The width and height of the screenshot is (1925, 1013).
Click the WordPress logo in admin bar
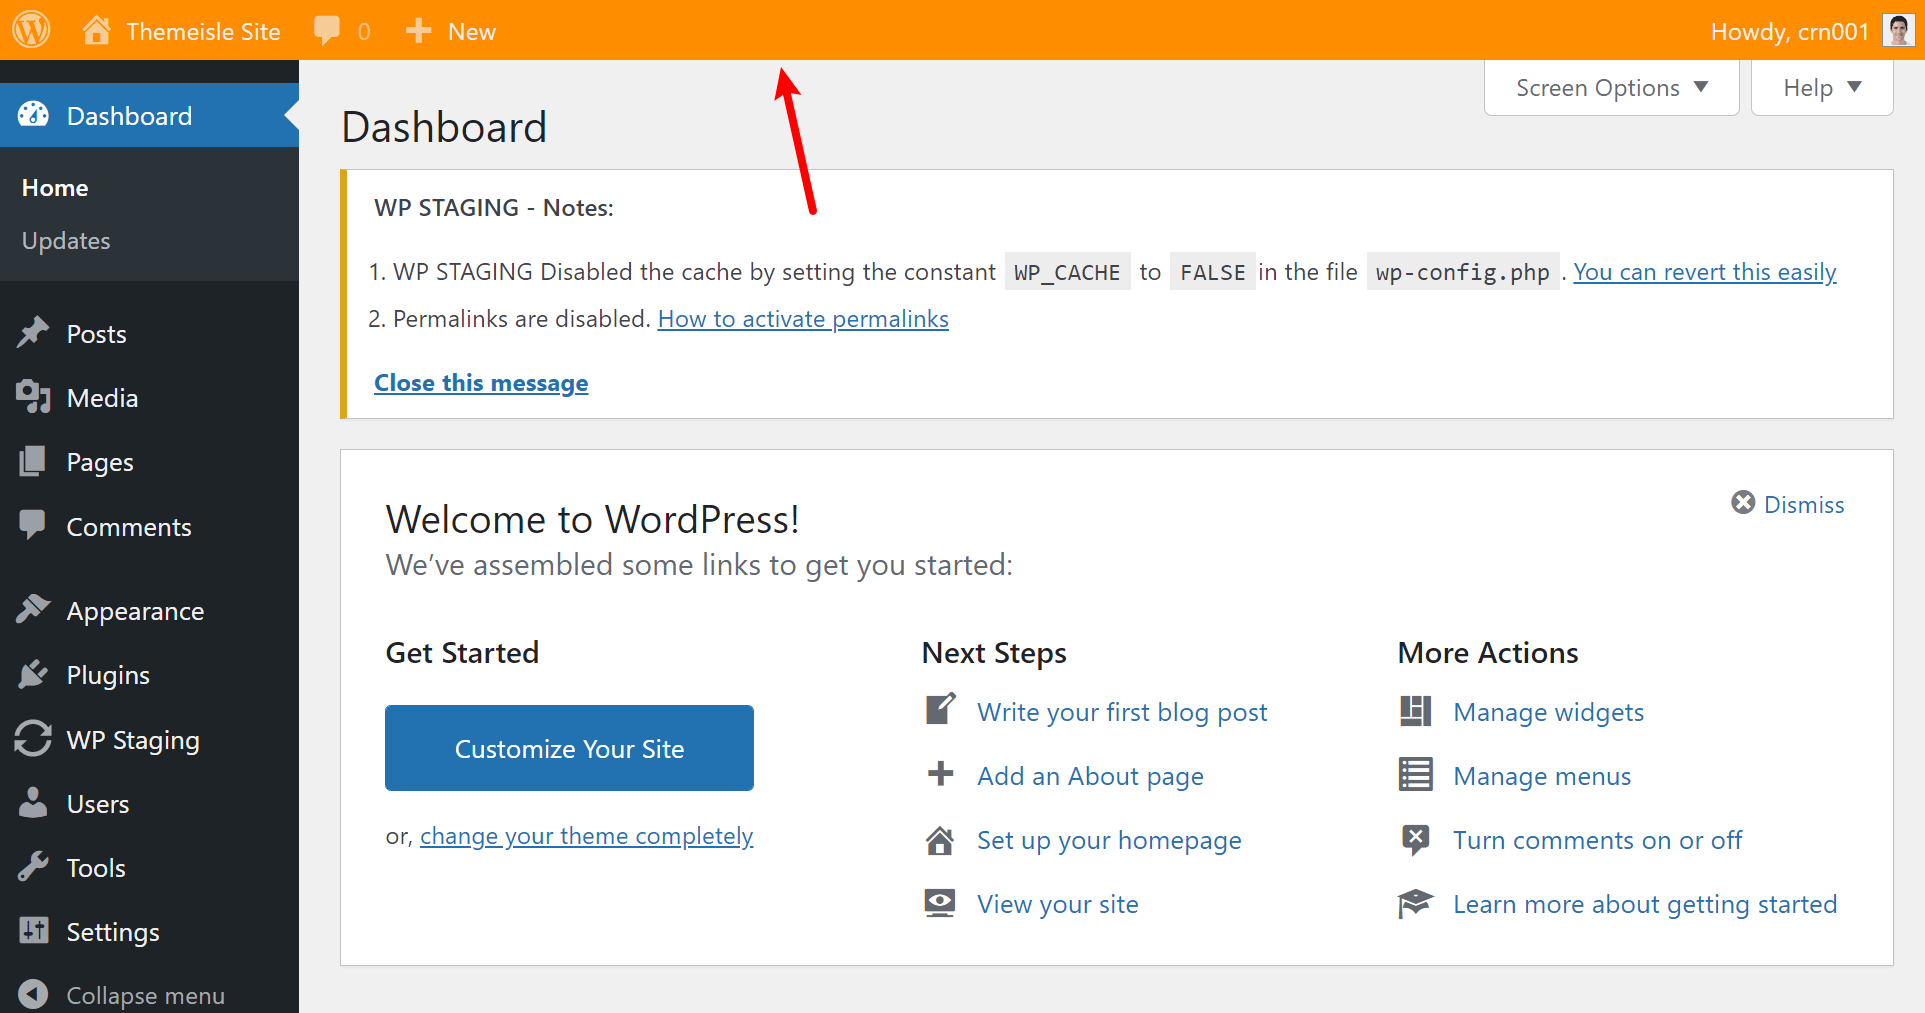(30, 30)
